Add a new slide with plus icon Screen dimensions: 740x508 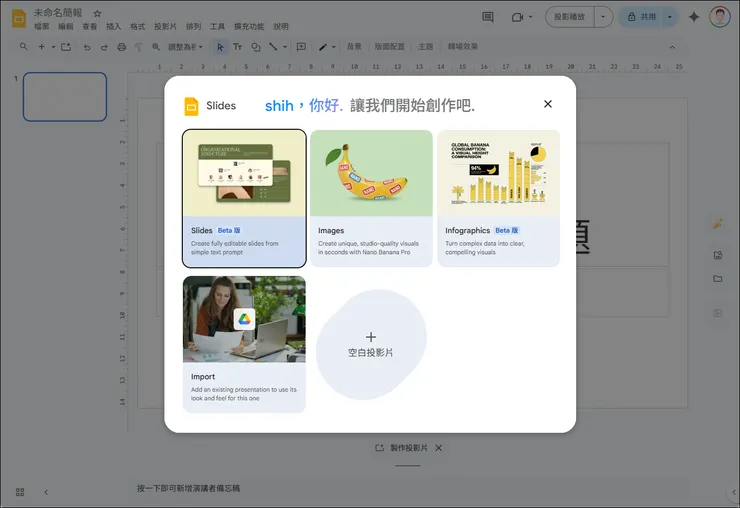tap(42, 47)
